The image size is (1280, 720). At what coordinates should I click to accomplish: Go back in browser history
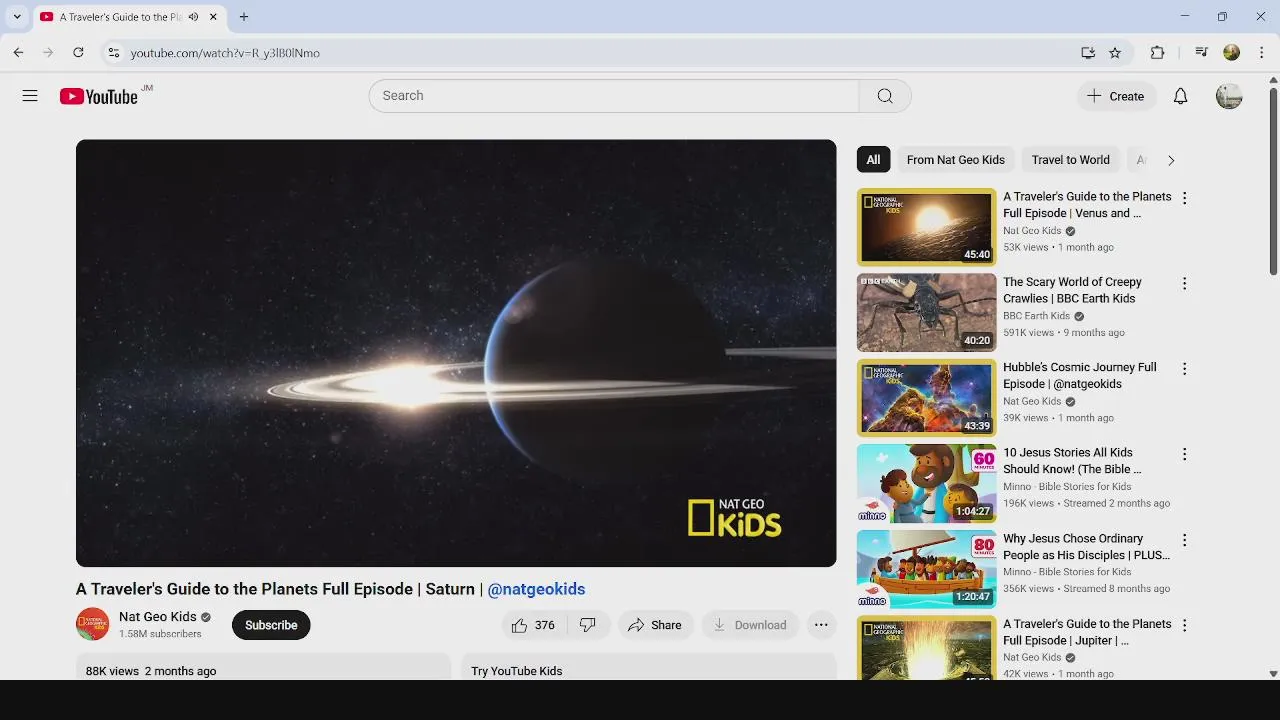18,53
